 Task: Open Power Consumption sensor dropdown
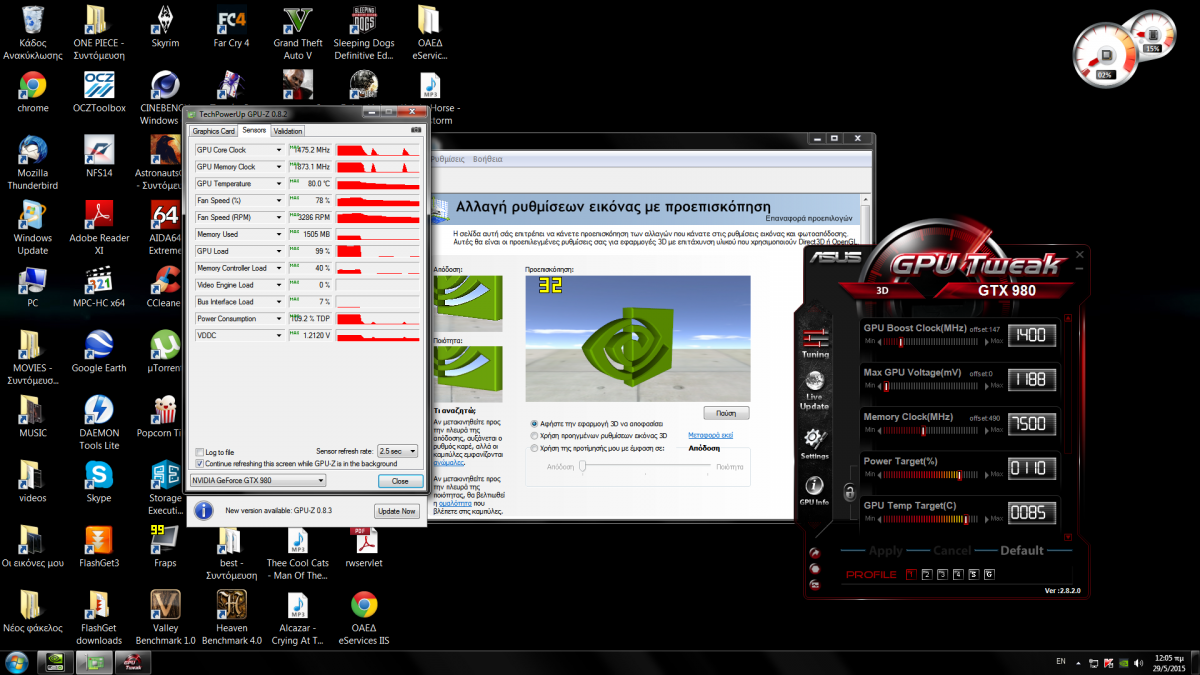(x=278, y=319)
